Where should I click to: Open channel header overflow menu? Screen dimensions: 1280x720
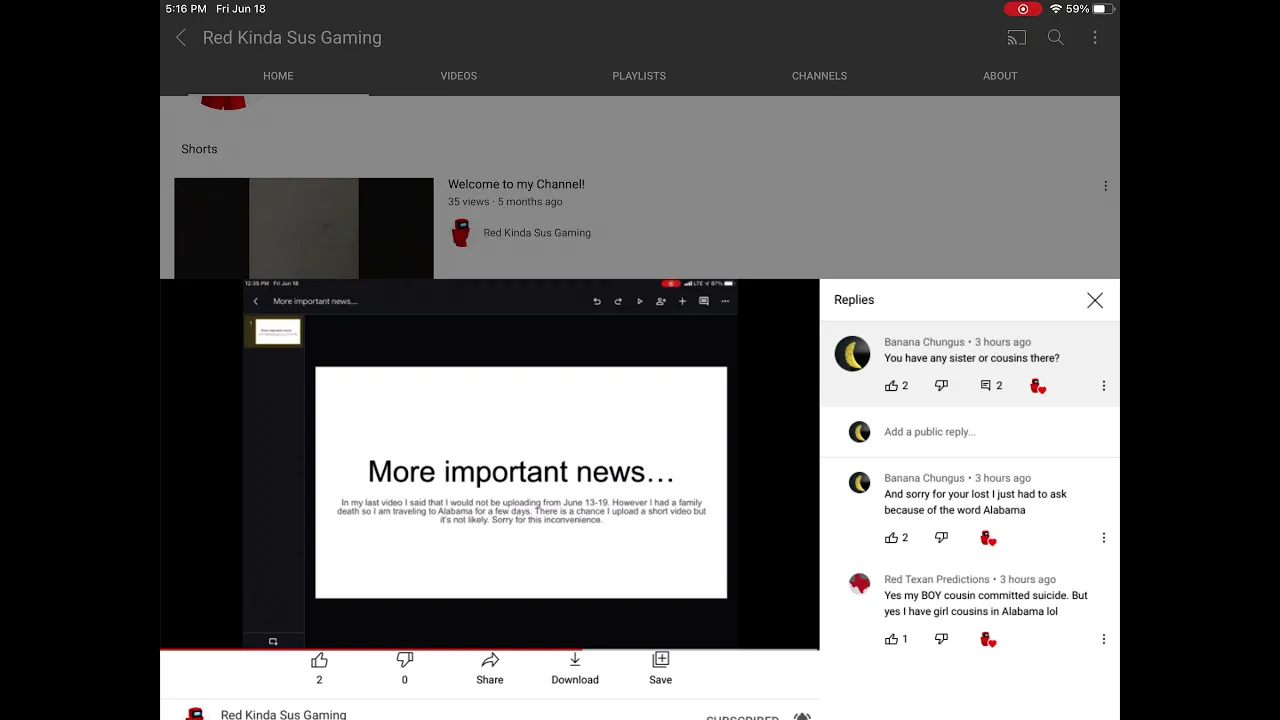(x=1095, y=38)
